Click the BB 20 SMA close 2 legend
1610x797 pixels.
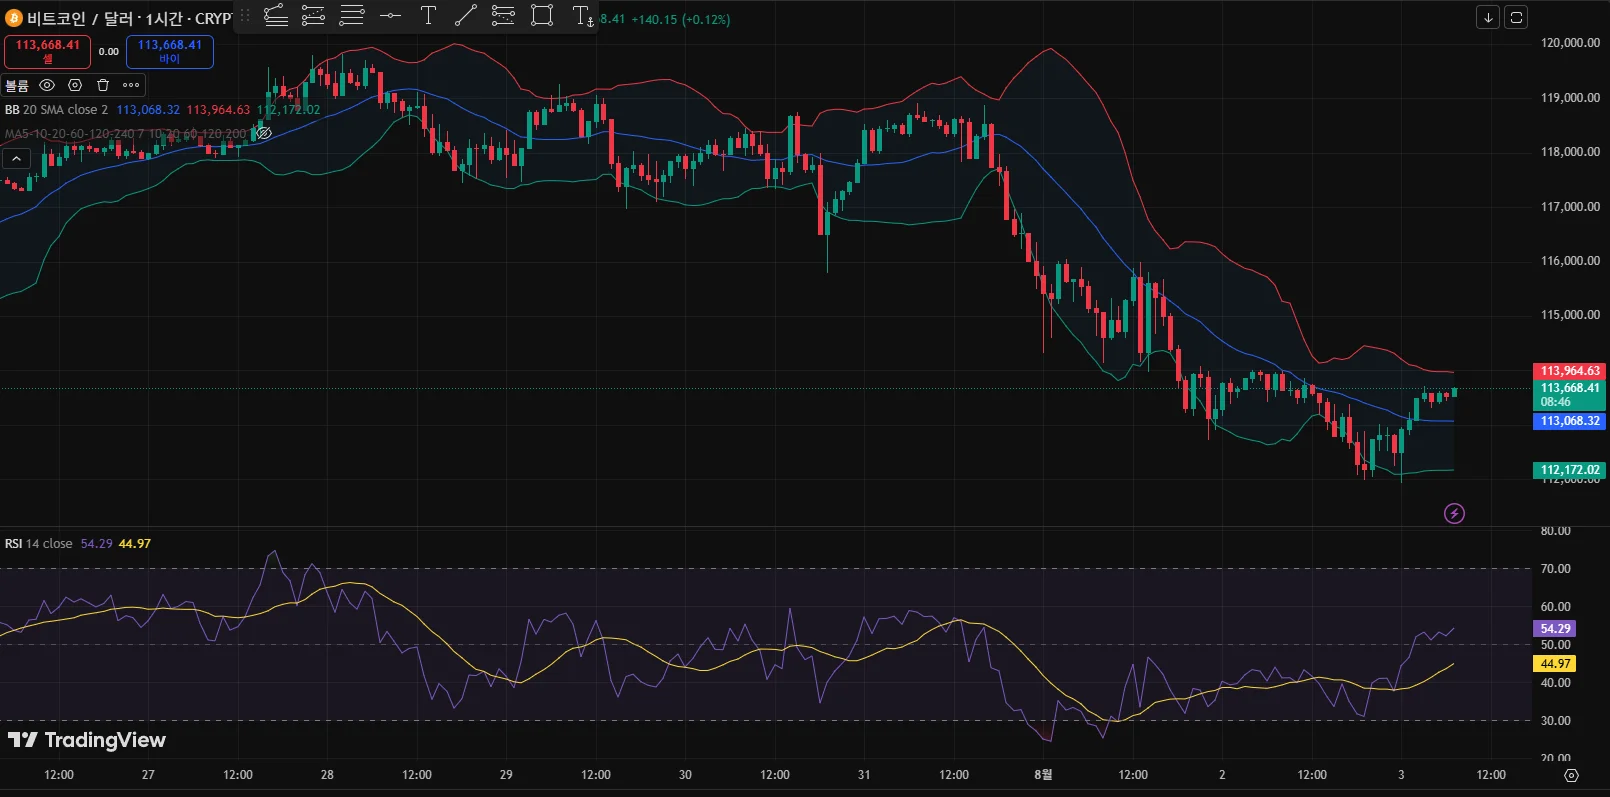click(56, 110)
